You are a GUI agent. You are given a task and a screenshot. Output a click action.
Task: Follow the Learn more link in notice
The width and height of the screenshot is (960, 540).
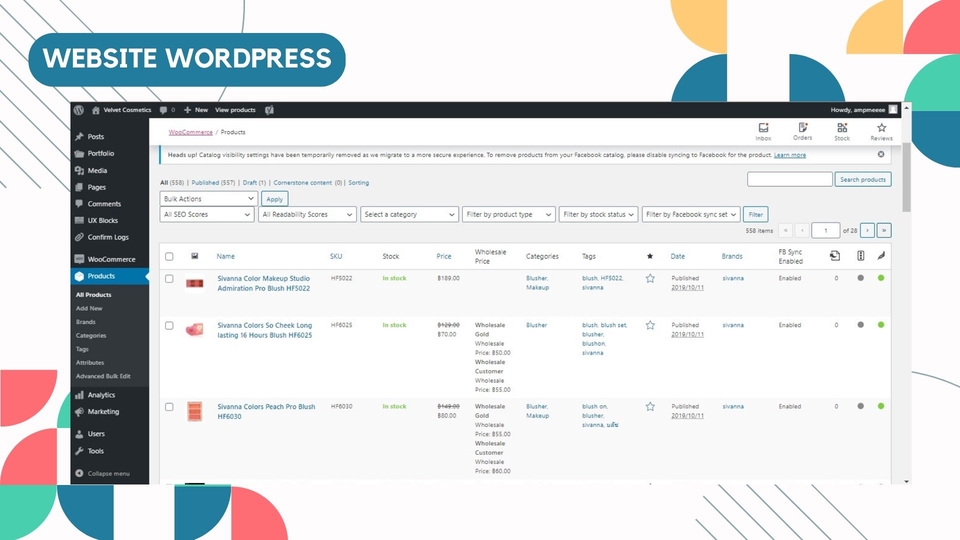pyautogui.click(x=790, y=155)
